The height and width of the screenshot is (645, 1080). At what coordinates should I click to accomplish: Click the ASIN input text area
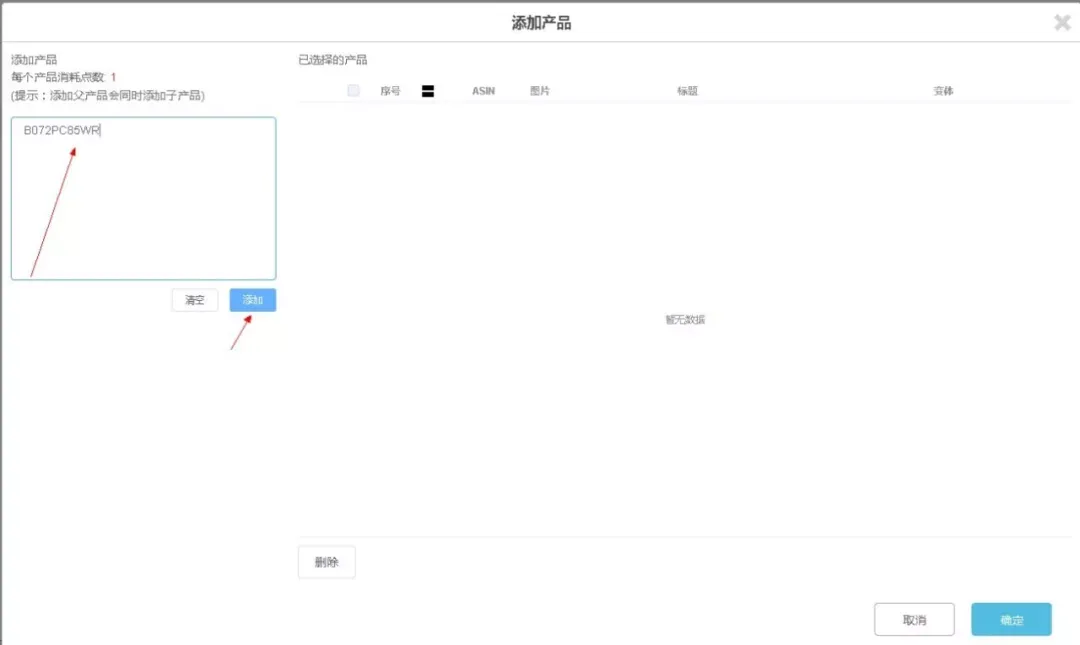(x=143, y=198)
